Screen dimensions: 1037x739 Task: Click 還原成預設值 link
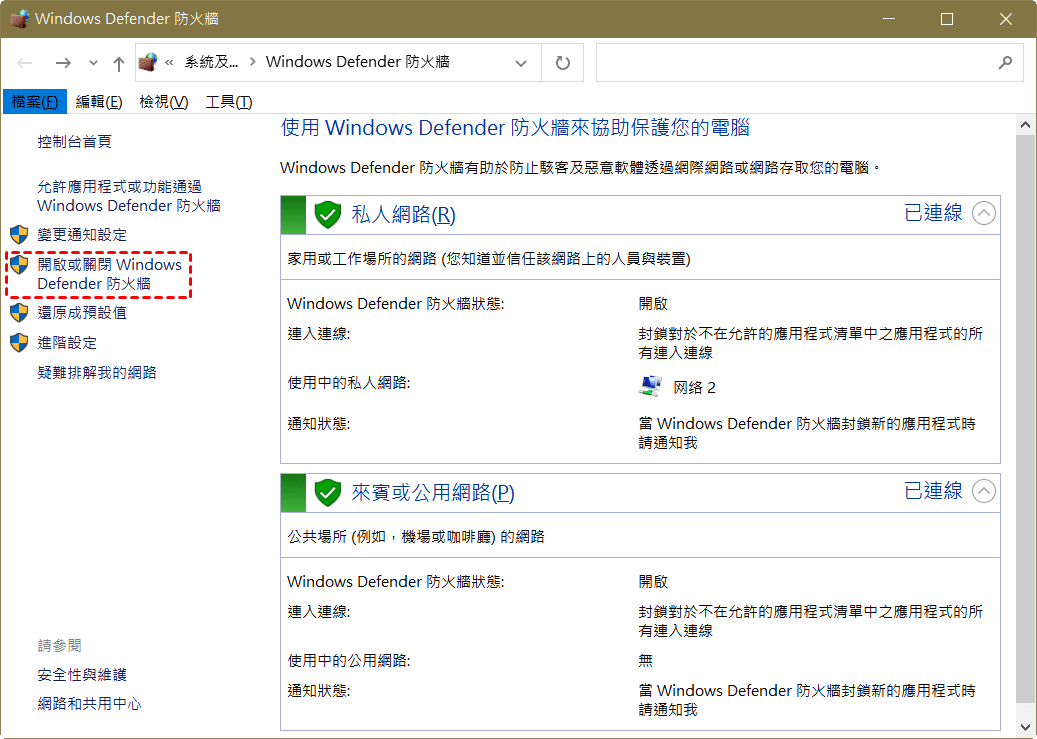pyautogui.click(x=82, y=312)
